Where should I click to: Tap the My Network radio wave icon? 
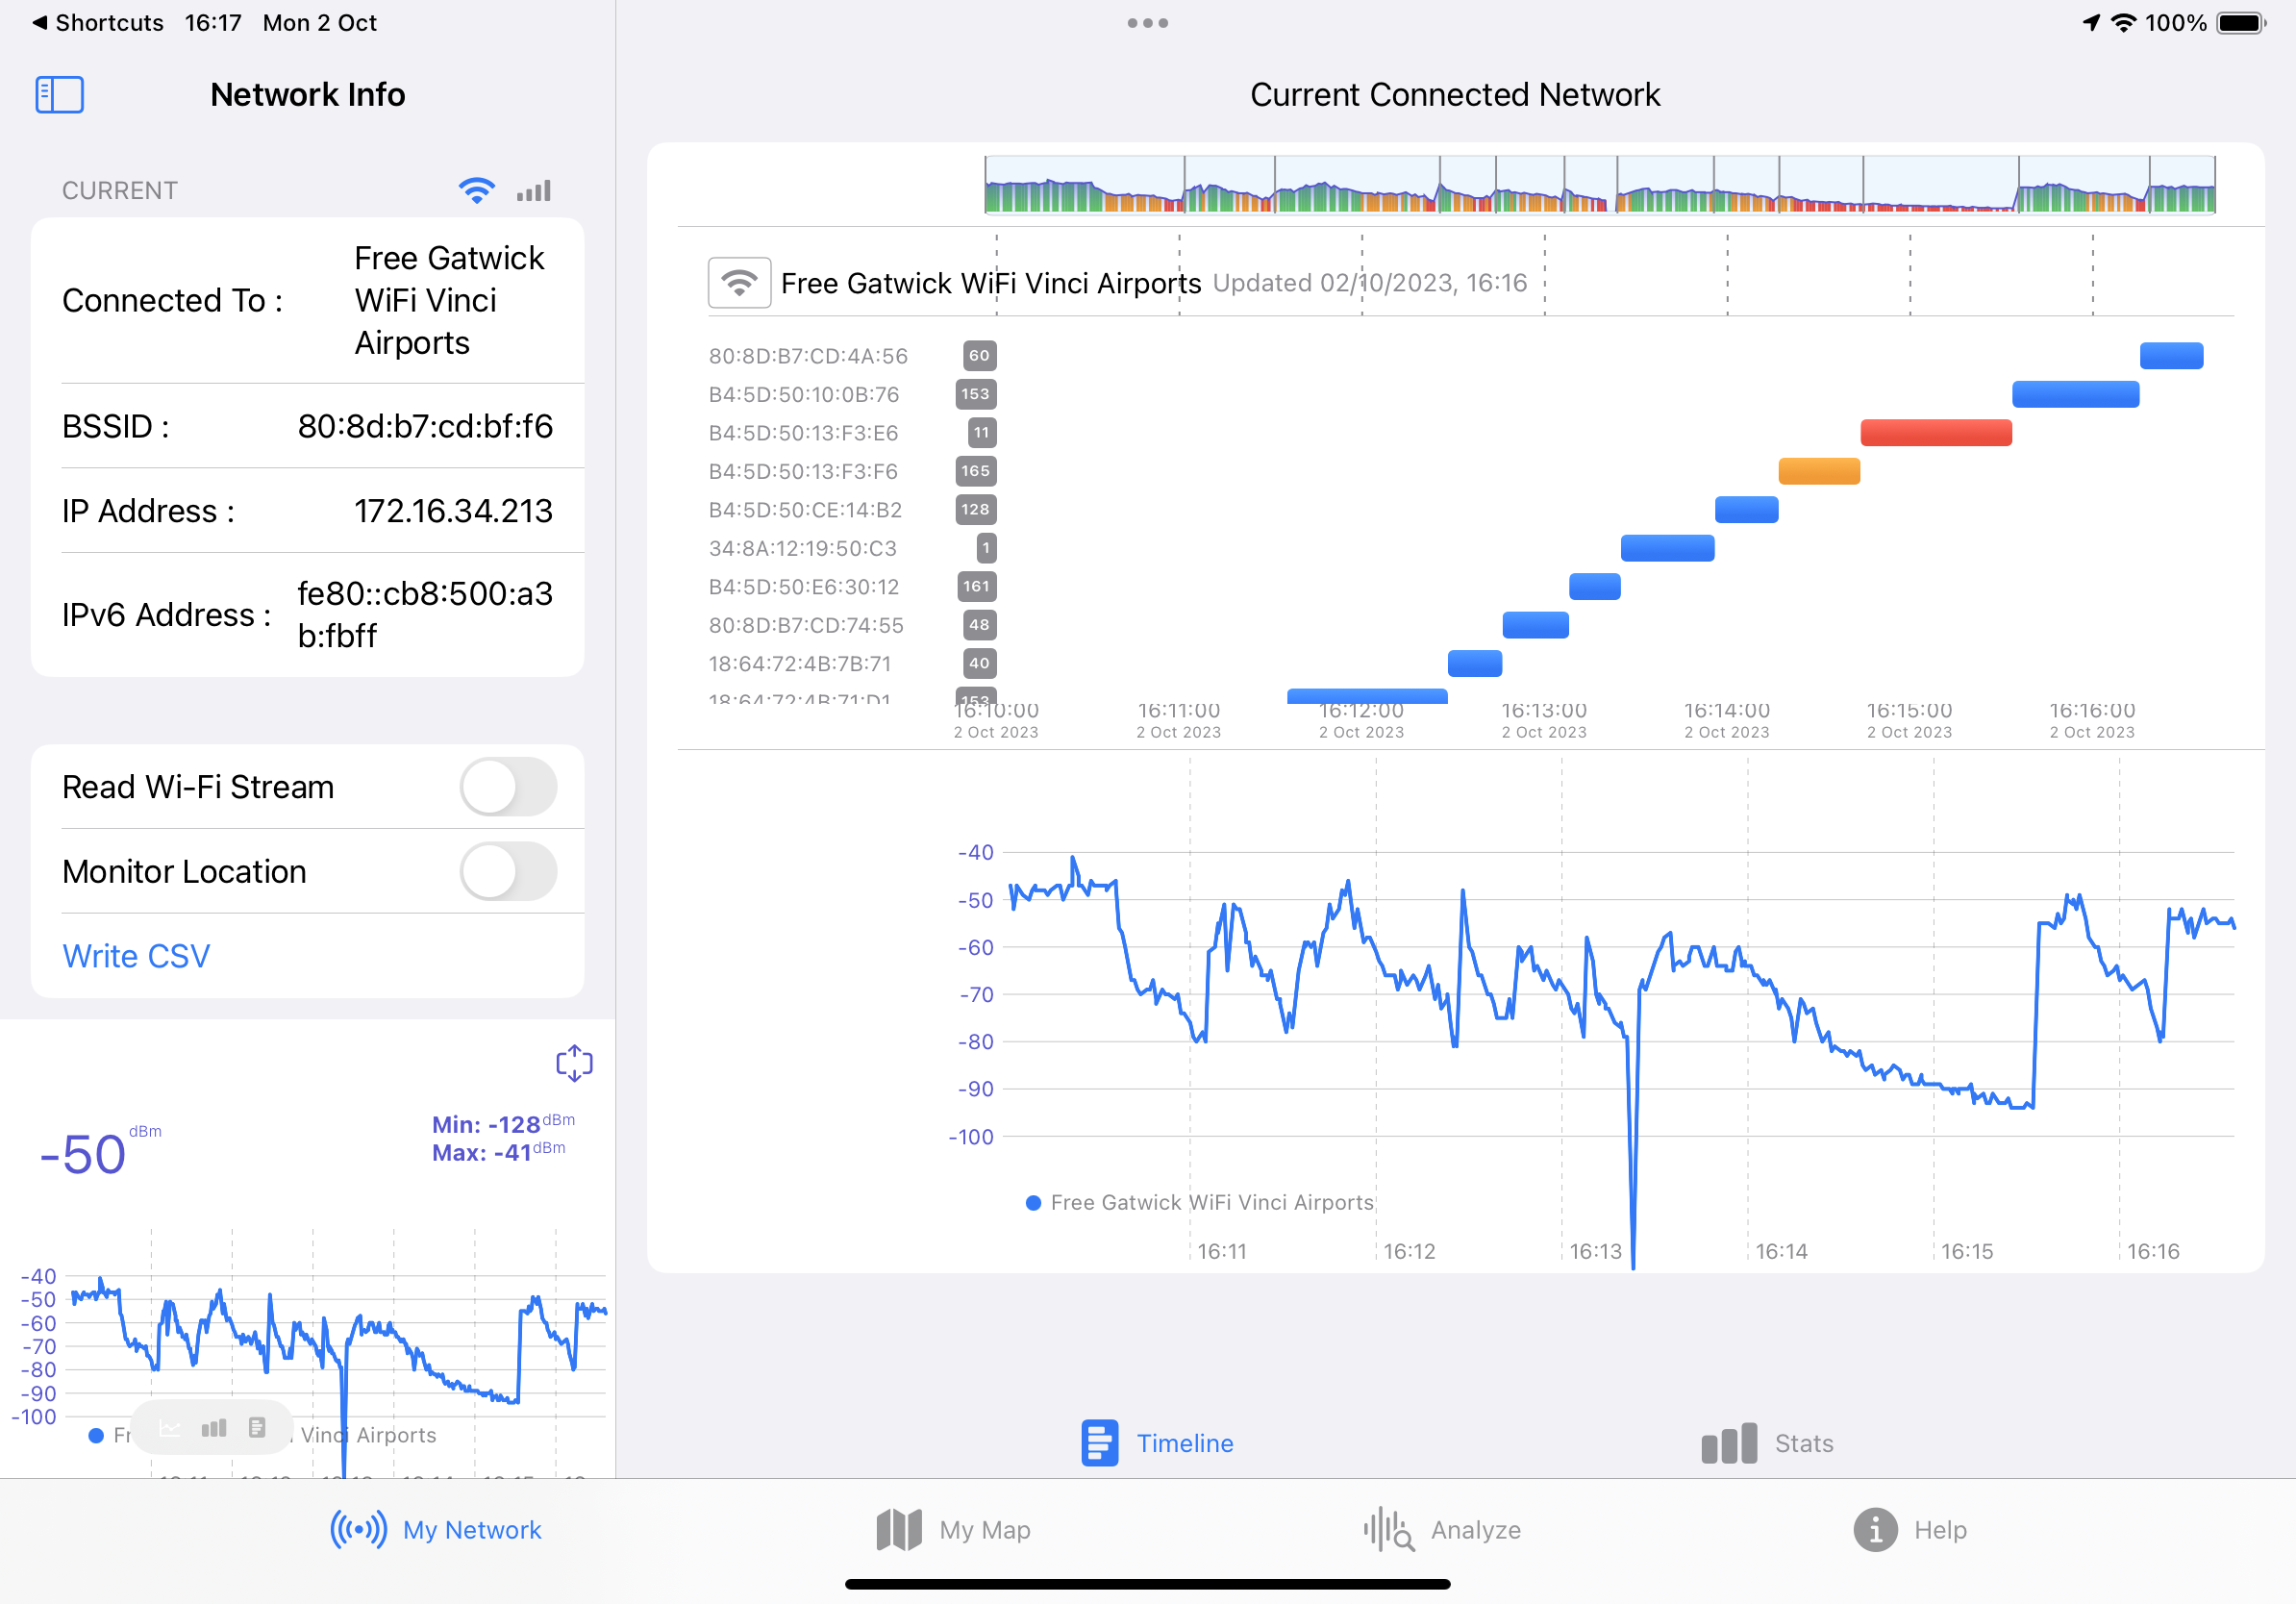point(358,1530)
